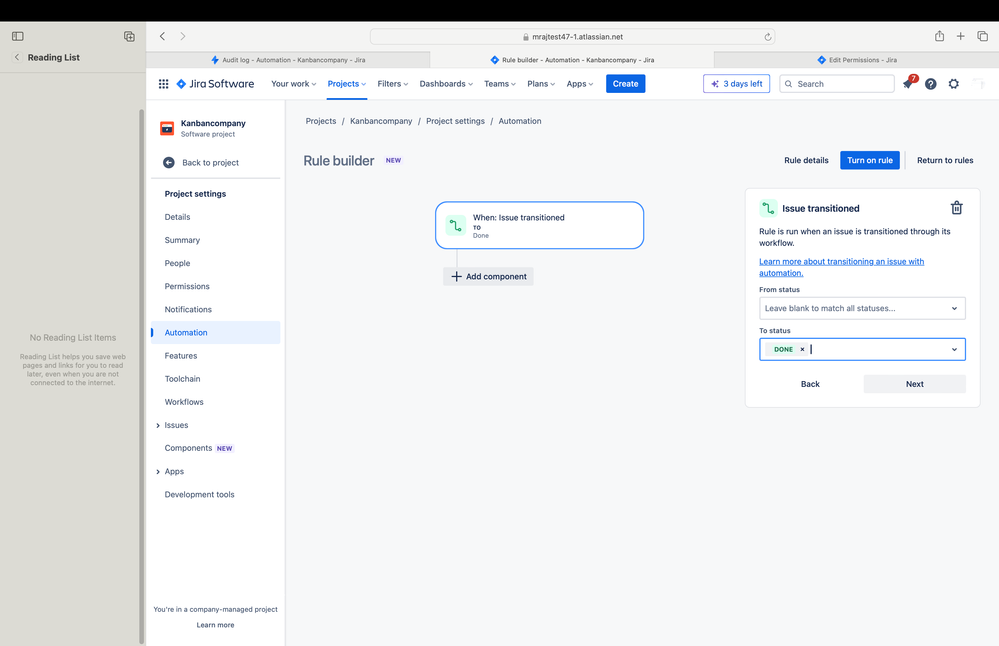
Task: Collapse Reading List with the back chevron
Action: pyautogui.click(x=17, y=57)
